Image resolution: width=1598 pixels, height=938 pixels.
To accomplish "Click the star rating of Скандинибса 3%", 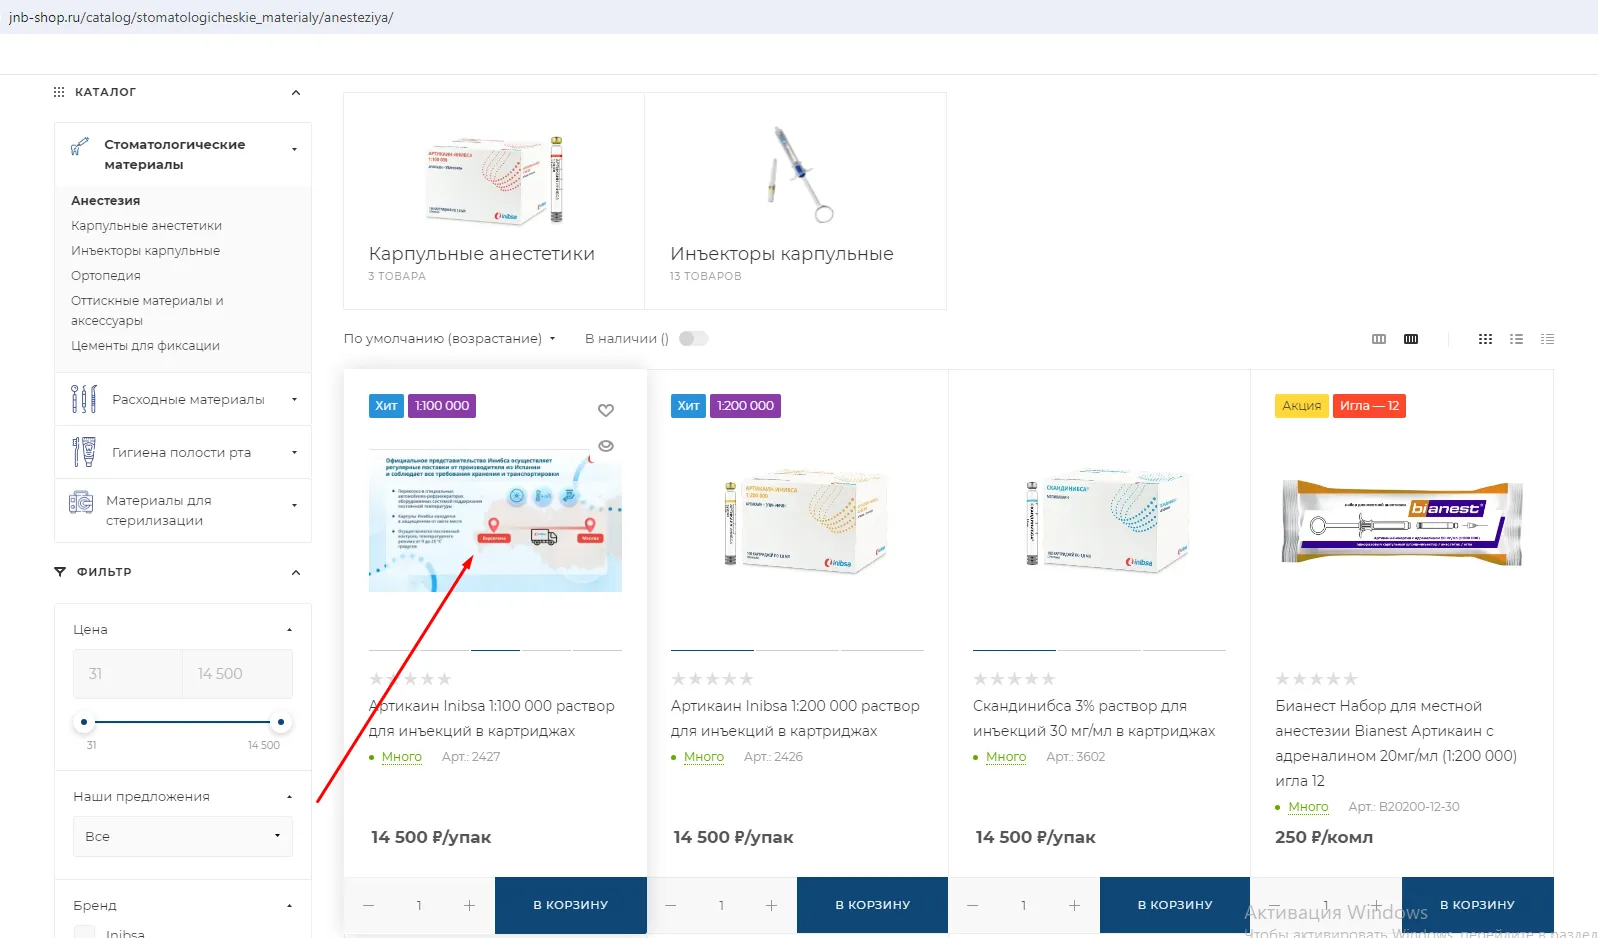I will tap(1014, 679).
